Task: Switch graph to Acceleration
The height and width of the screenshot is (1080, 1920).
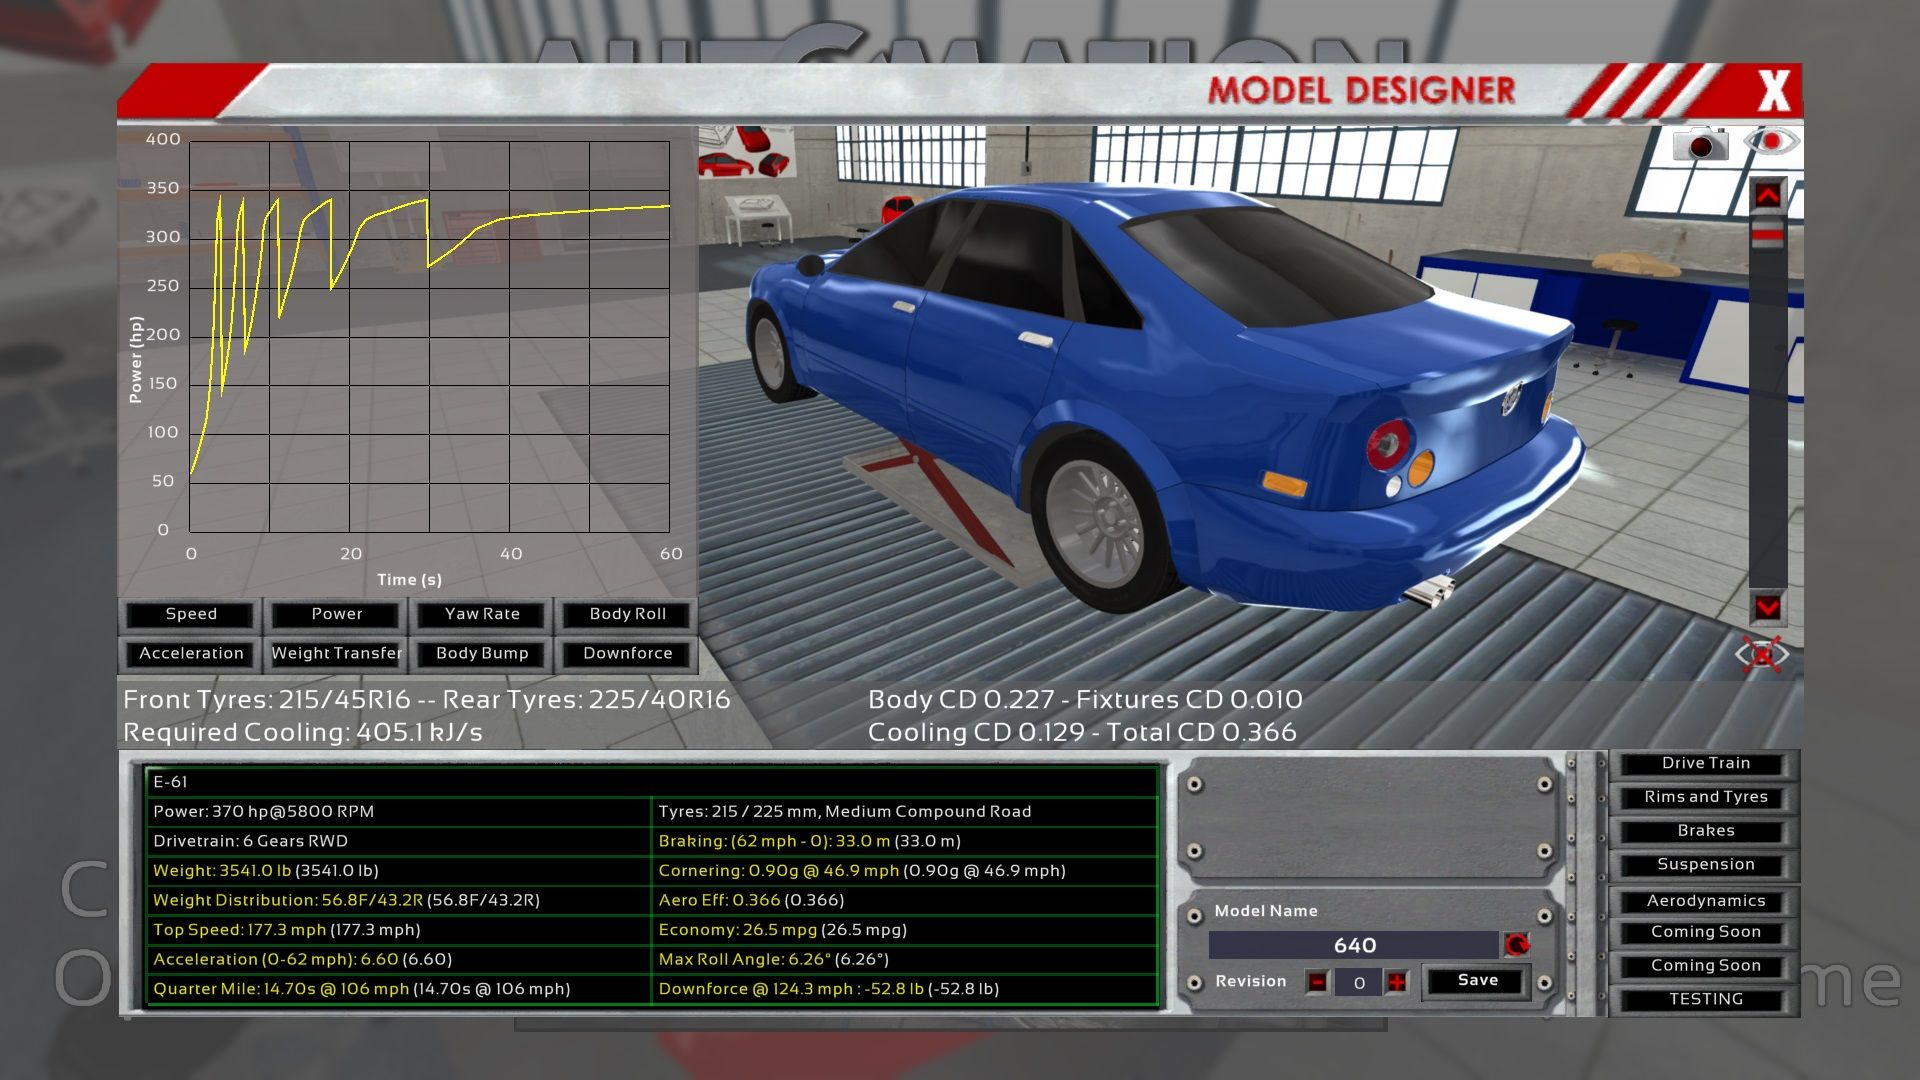Action: (191, 653)
